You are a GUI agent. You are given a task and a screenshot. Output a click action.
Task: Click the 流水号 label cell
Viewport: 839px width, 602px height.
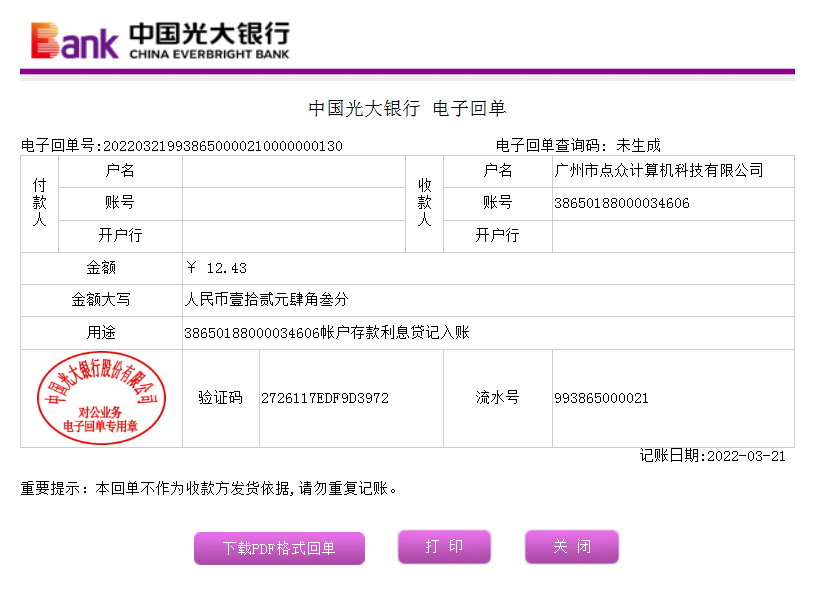498,398
